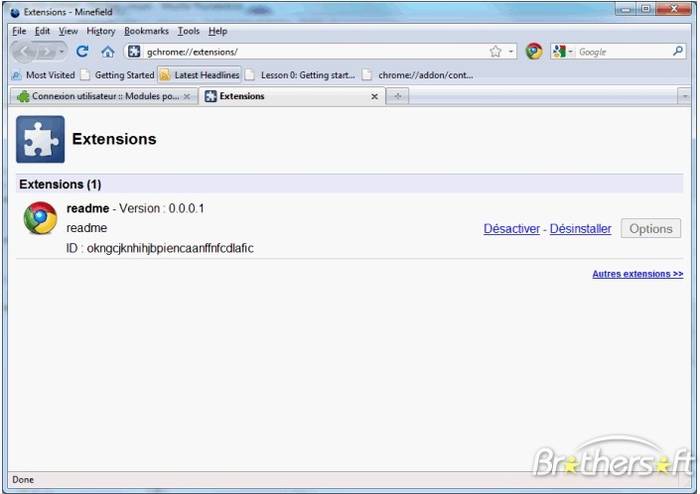Click the large Extensions puzzle piece icon

(40, 139)
